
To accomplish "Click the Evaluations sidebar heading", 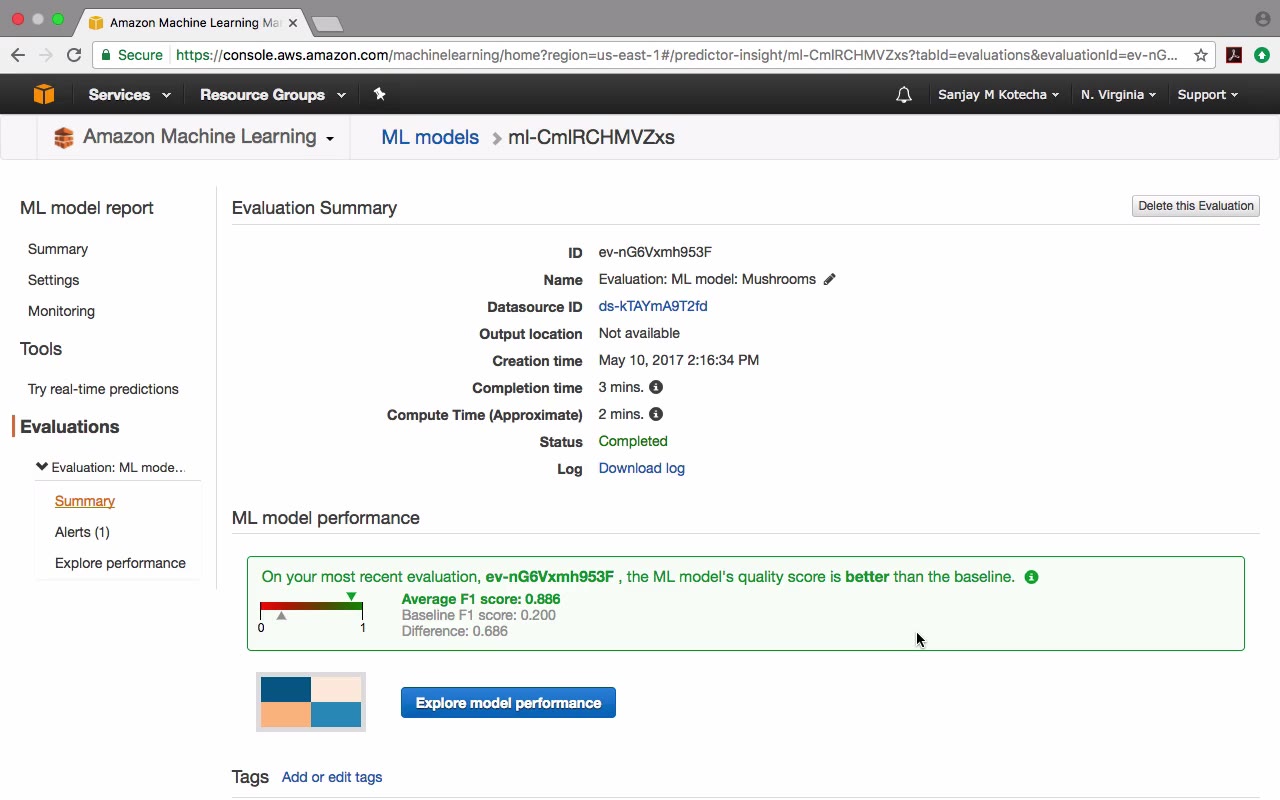I will (69, 427).
